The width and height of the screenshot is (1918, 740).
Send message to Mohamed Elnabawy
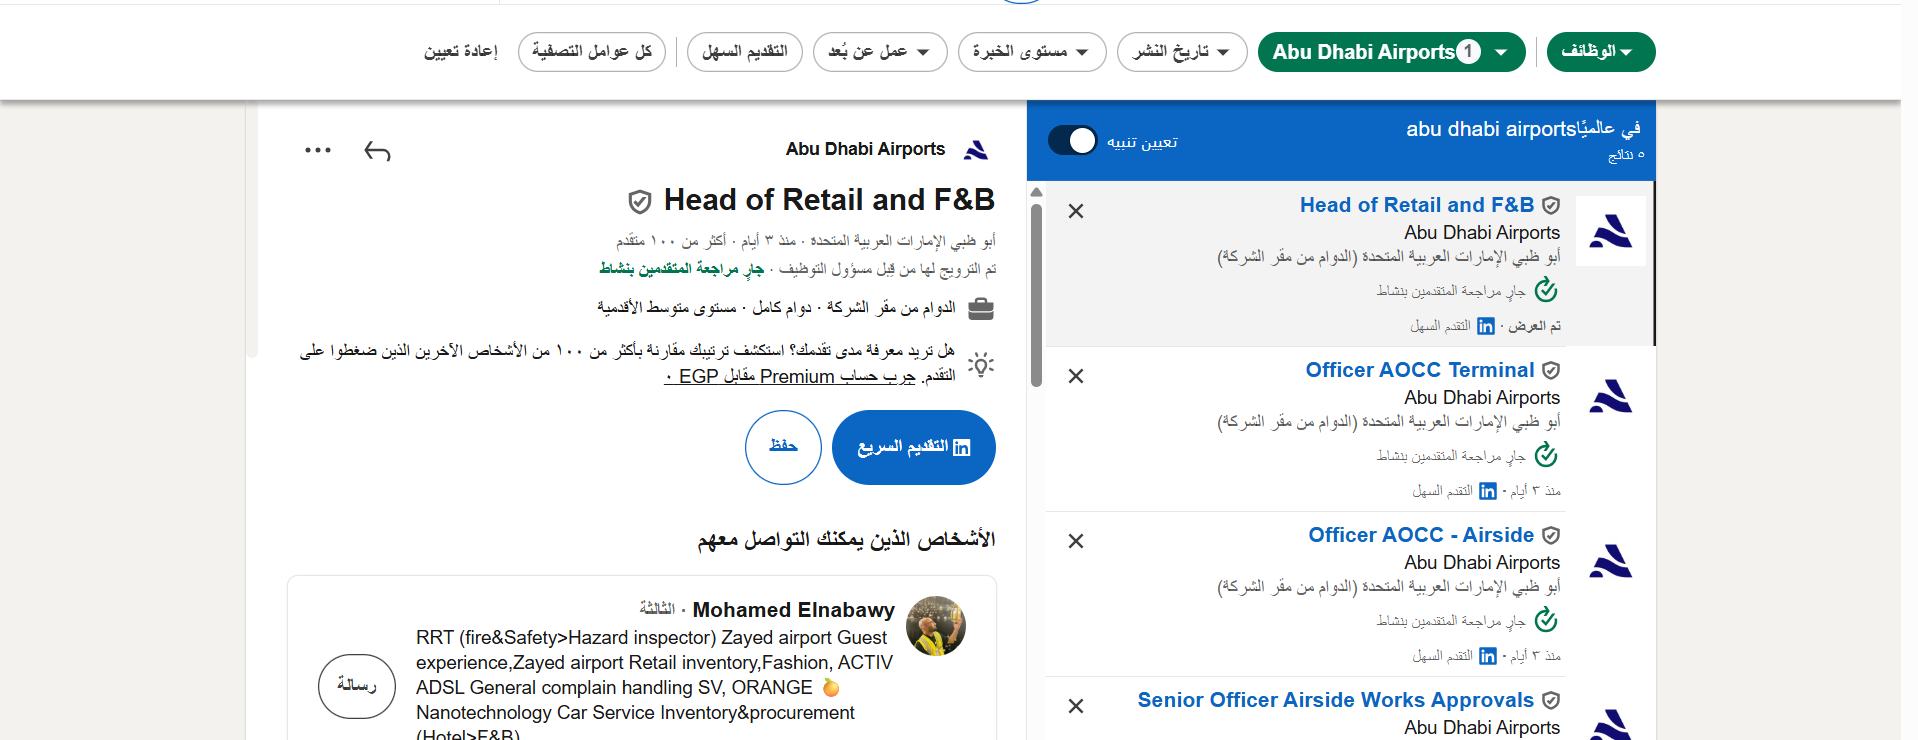(357, 686)
